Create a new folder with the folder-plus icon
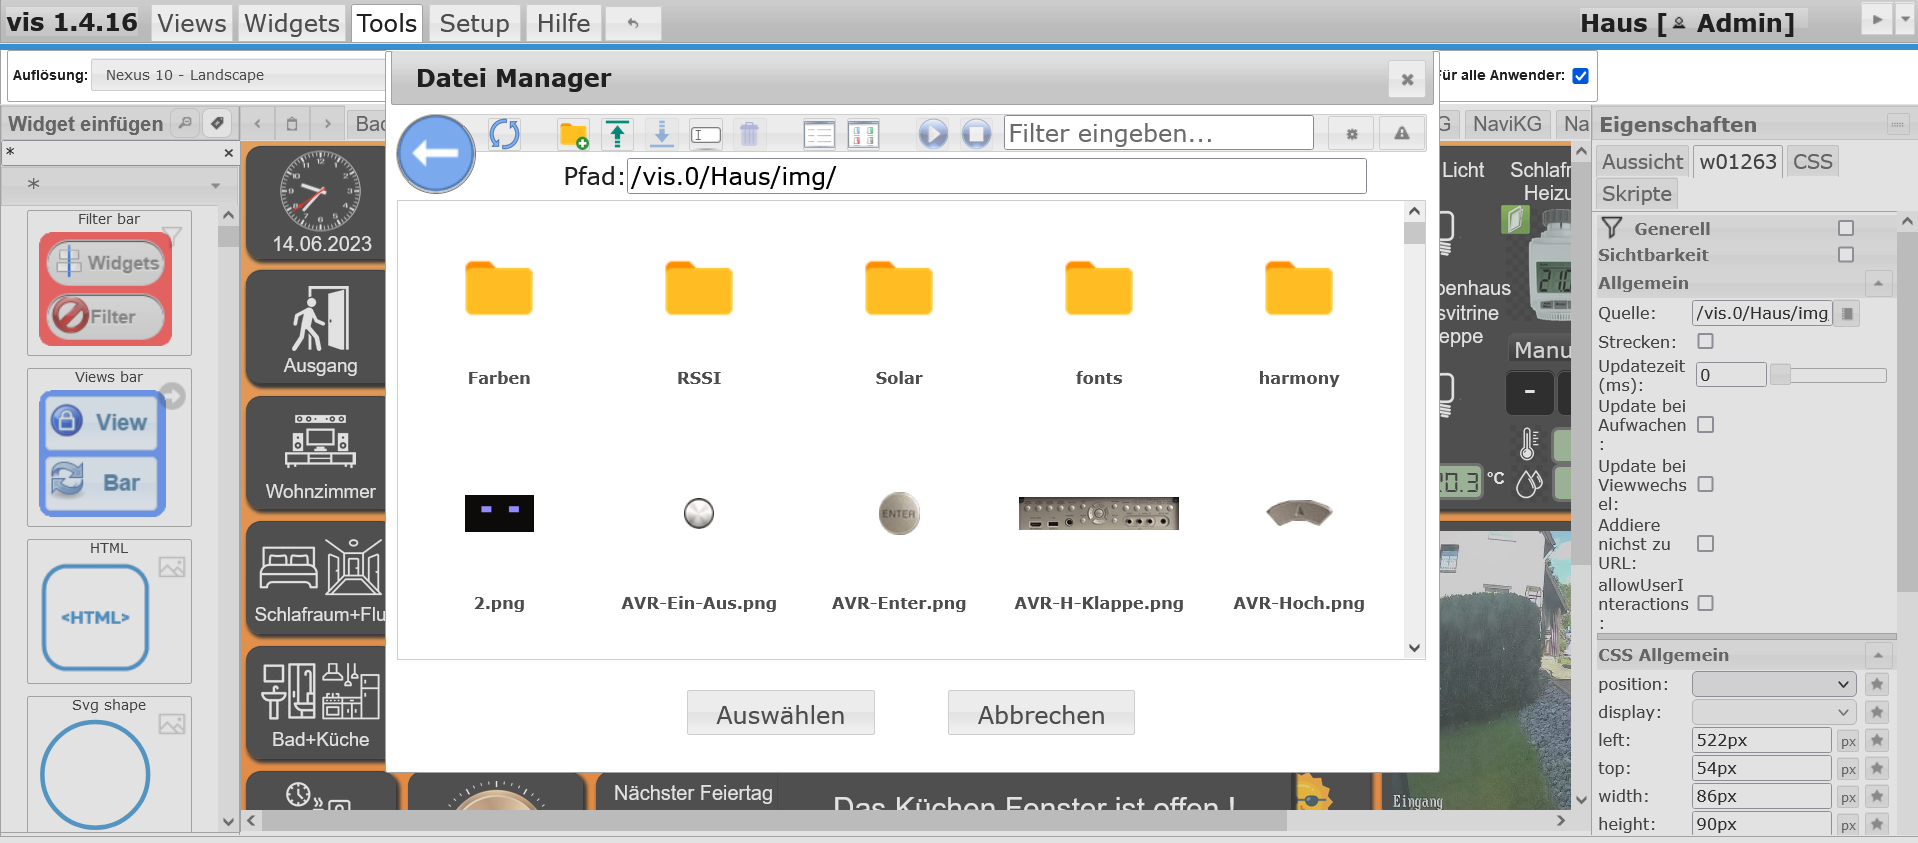Screen dimensions: 1918x843 click(574, 134)
